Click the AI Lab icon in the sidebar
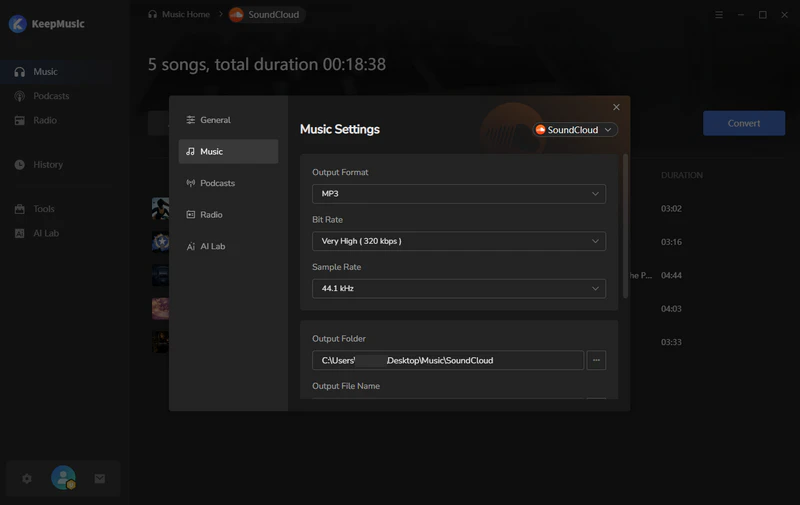Viewport: 800px width, 505px height. click(x=19, y=233)
